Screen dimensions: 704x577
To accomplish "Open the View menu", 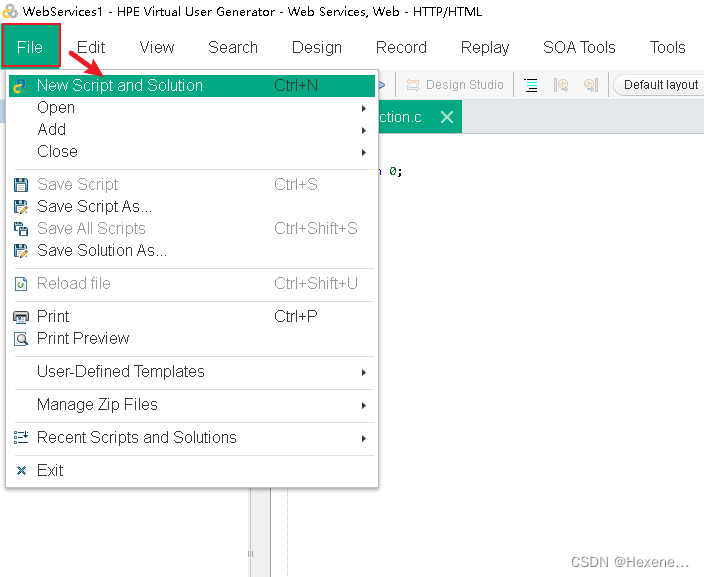I will tap(157, 47).
